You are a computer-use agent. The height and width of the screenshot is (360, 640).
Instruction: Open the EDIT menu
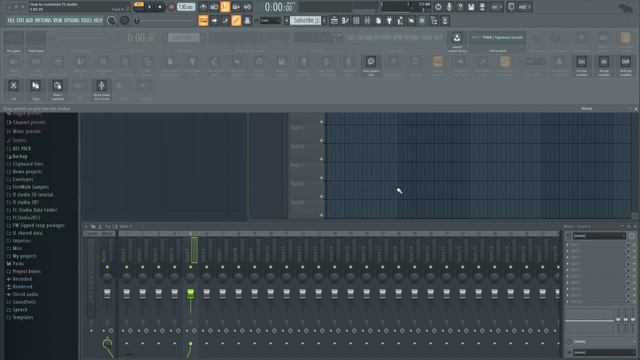(20, 20)
